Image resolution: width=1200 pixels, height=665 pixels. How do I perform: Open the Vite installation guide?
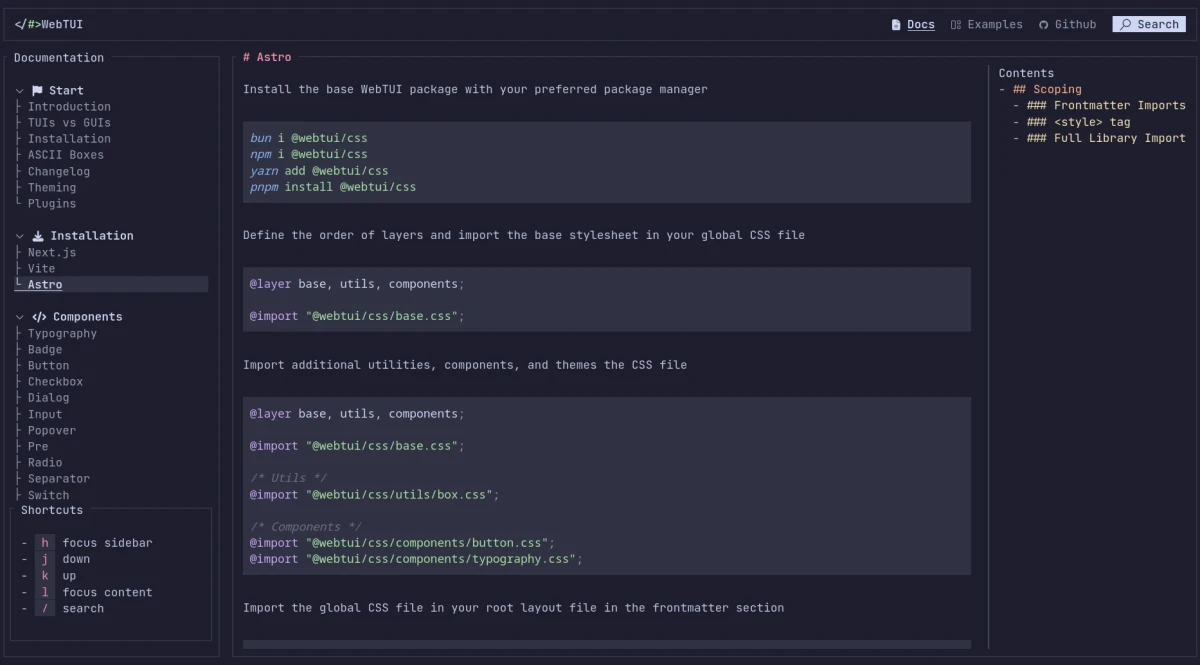[42, 268]
